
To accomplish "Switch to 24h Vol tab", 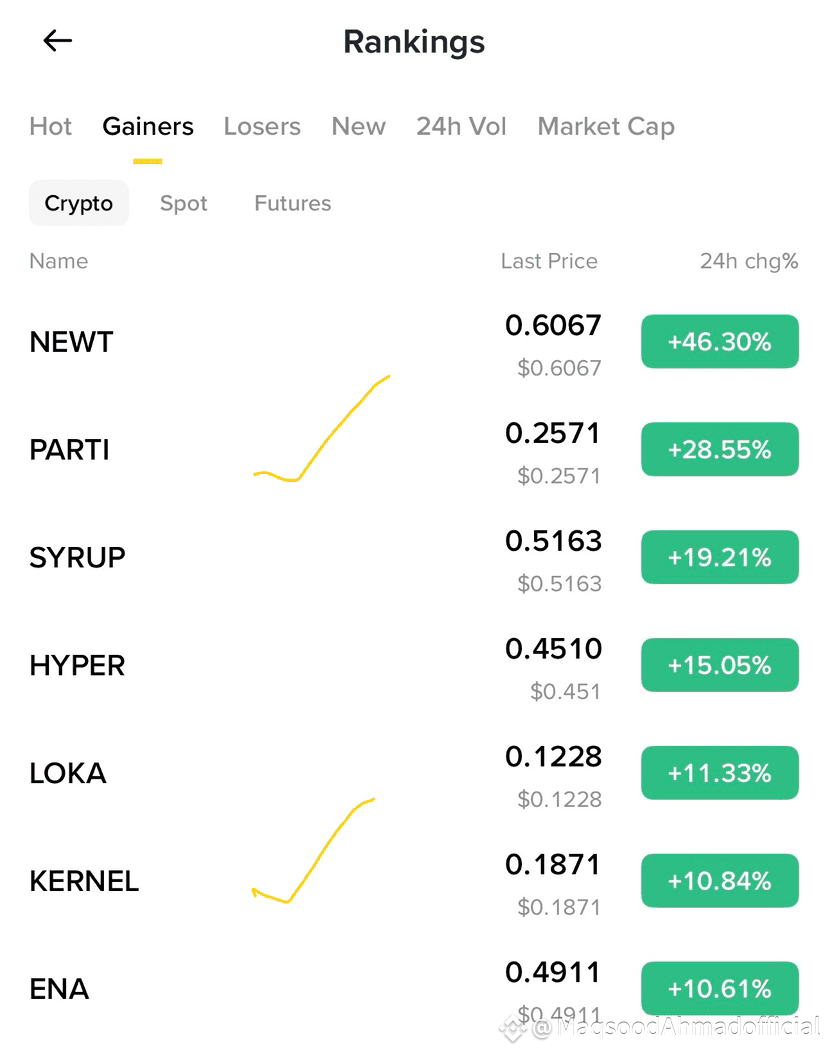I will pyautogui.click(x=461, y=126).
